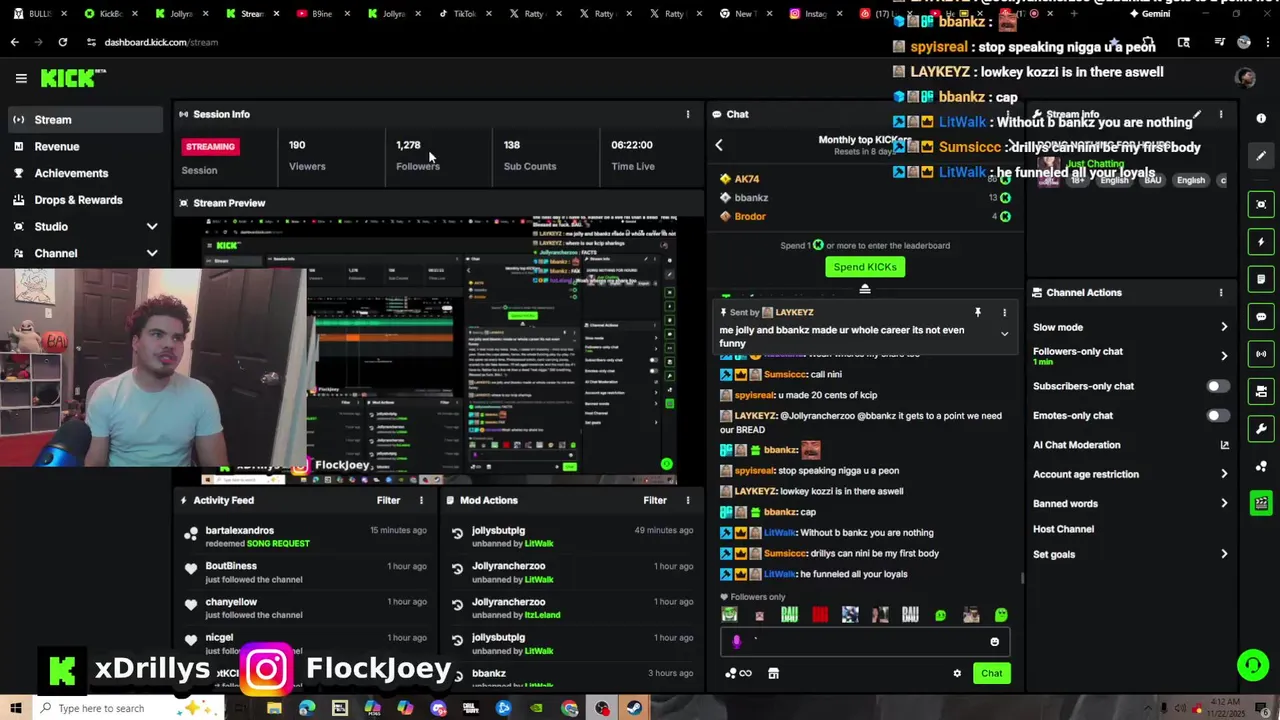Click the lightning bolt icon in right sidebar
Viewport: 1280px width, 720px height.
(1261, 242)
